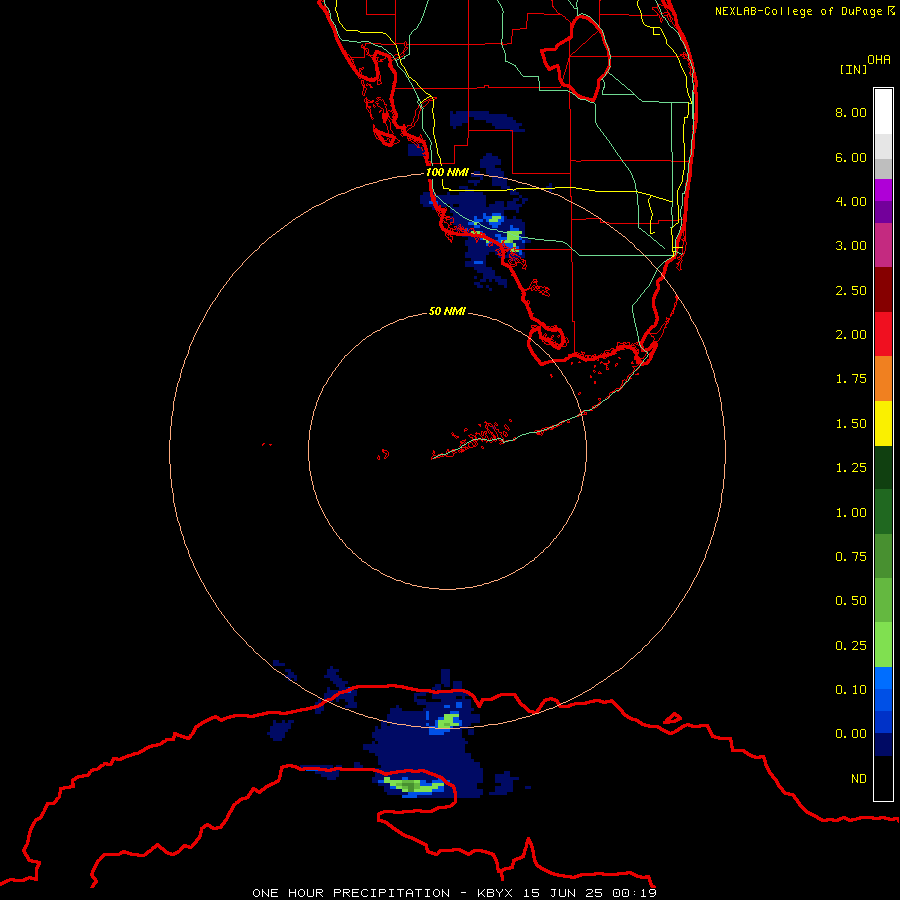Viewport: 900px width, 900px height.
Task: Click the '3.00' scale value
Action: [851, 246]
